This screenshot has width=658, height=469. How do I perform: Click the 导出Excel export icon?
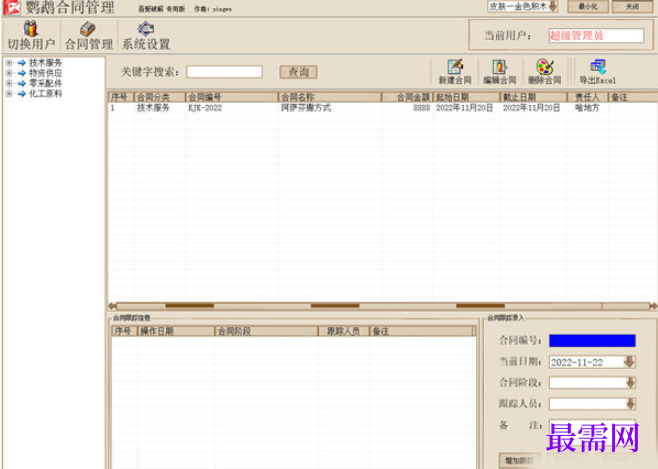click(x=598, y=72)
